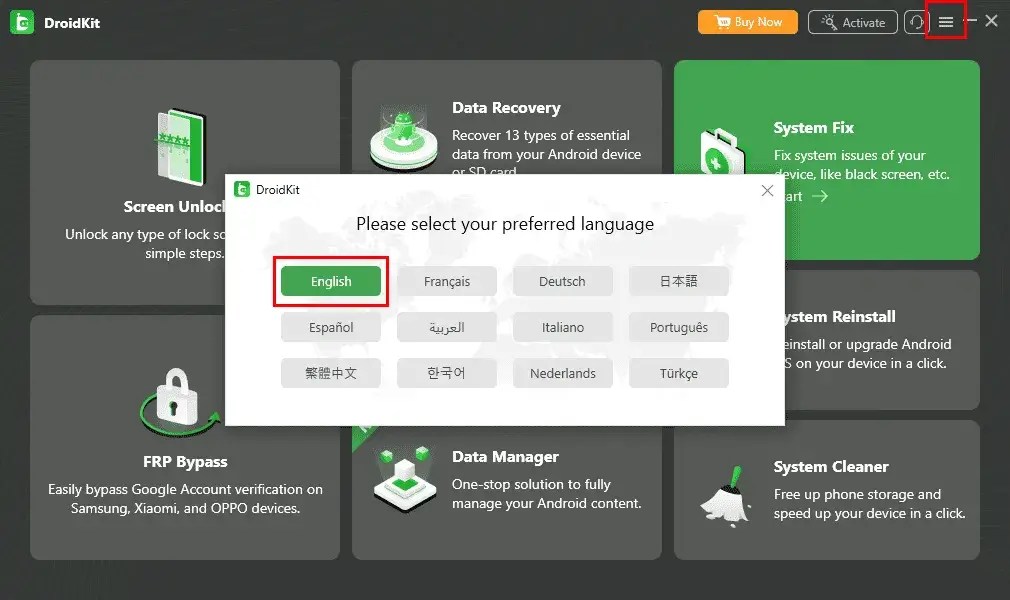The width and height of the screenshot is (1010, 600).
Task: Select the Türkçe language option
Action: tap(679, 373)
